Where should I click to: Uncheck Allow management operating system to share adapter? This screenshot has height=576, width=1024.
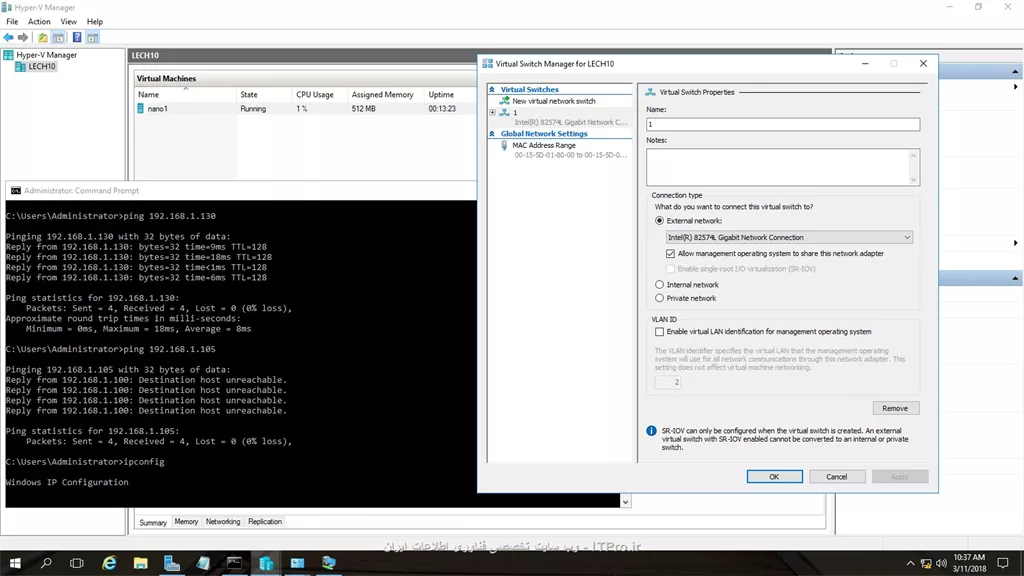(x=670, y=253)
